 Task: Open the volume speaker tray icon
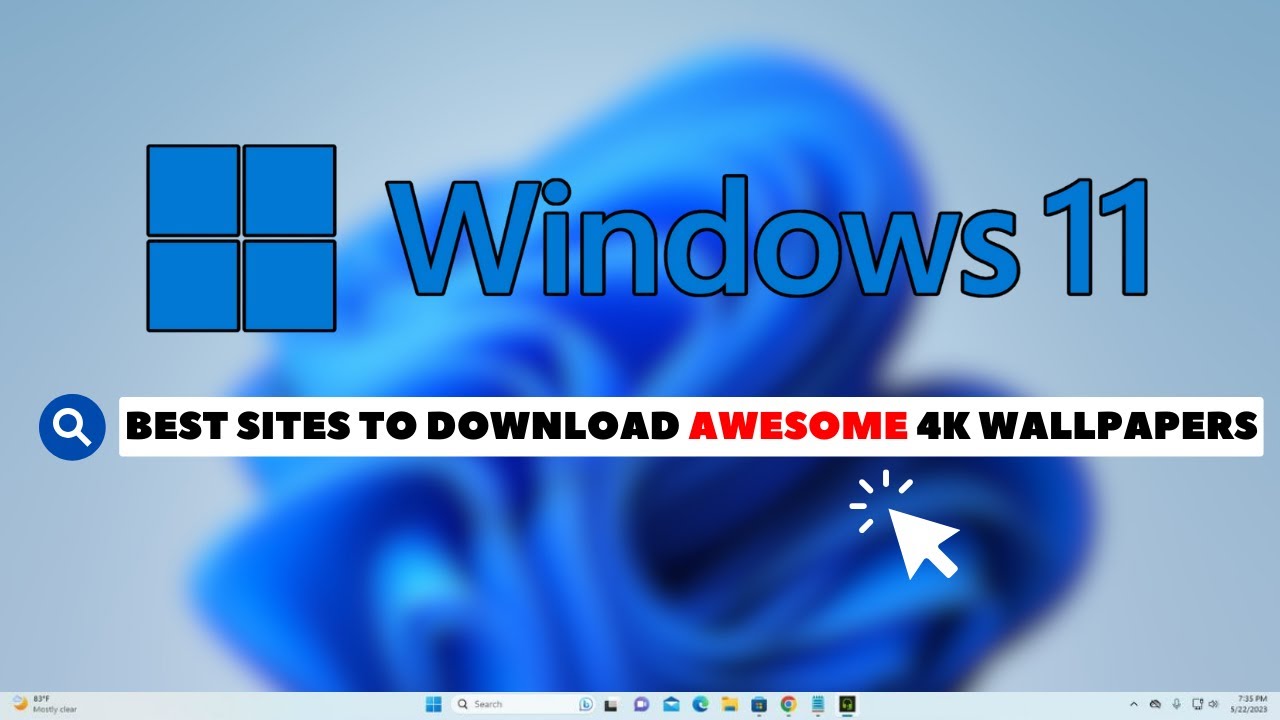tap(1213, 704)
